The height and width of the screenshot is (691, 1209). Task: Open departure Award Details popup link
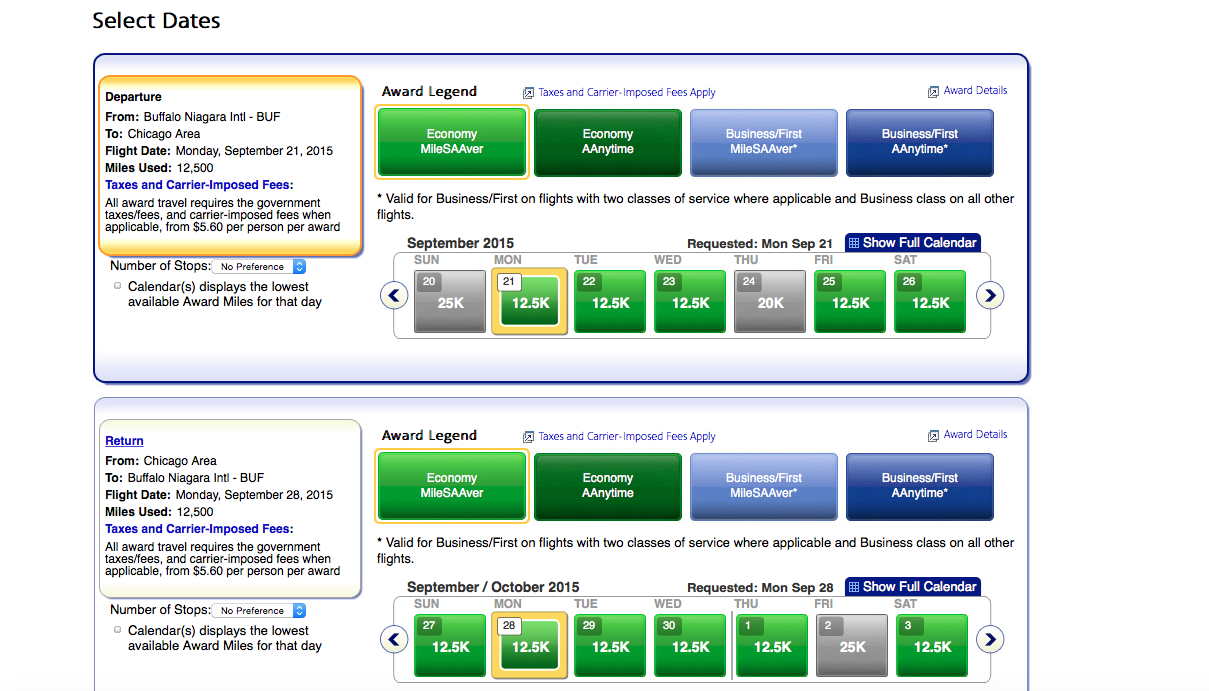(974, 91)
